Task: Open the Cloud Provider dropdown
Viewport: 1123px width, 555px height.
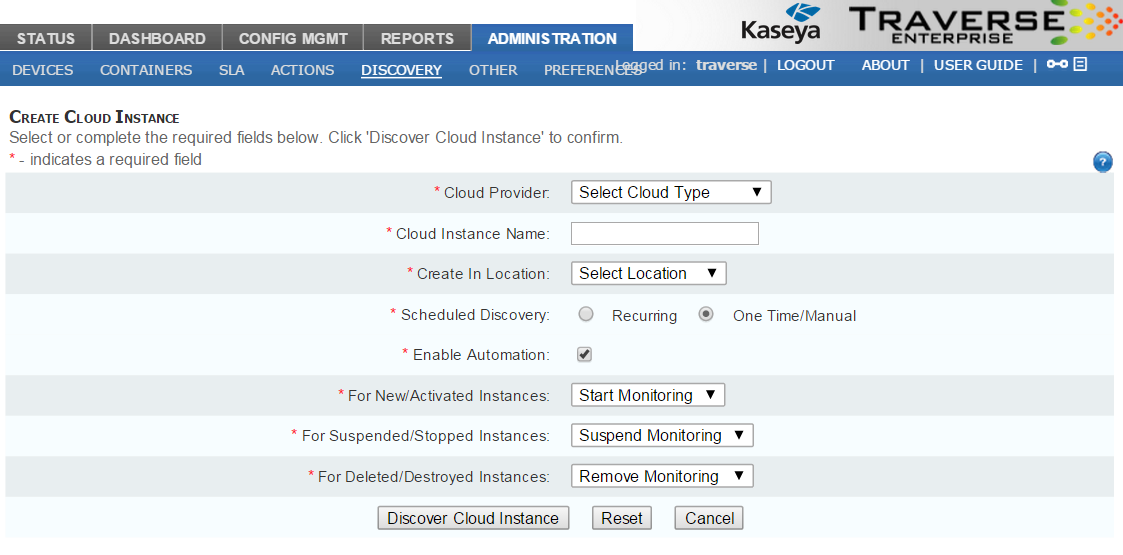Action: [x=671, y=193]
